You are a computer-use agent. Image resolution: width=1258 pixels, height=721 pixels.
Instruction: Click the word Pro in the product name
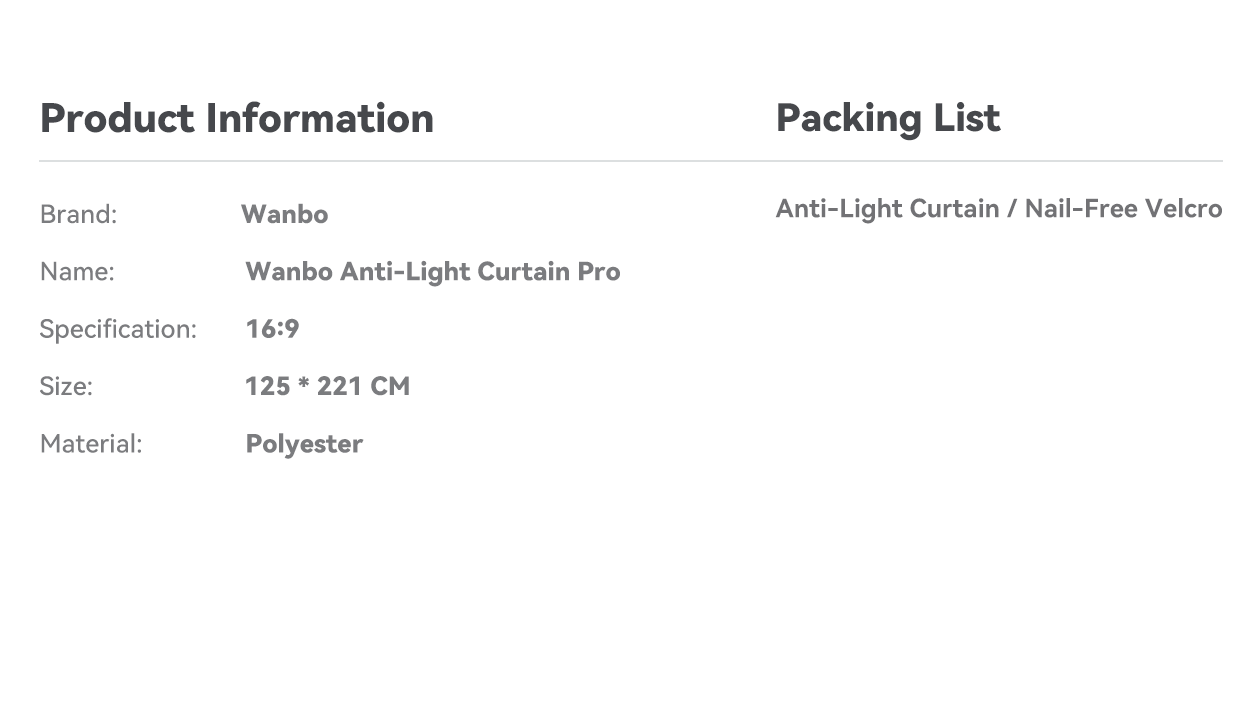point(599,272)
